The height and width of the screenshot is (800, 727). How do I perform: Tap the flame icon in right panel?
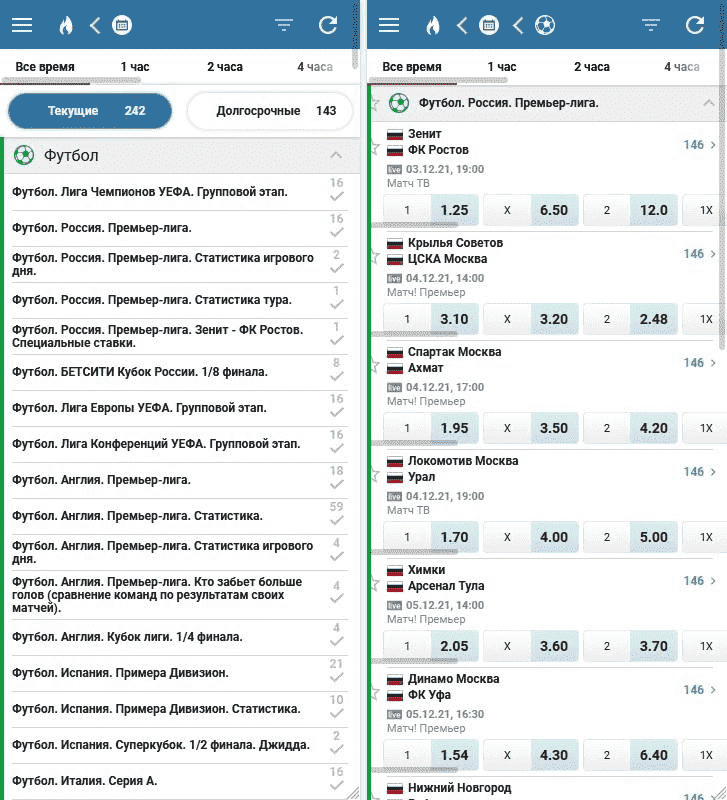click(x=433, y=25)
